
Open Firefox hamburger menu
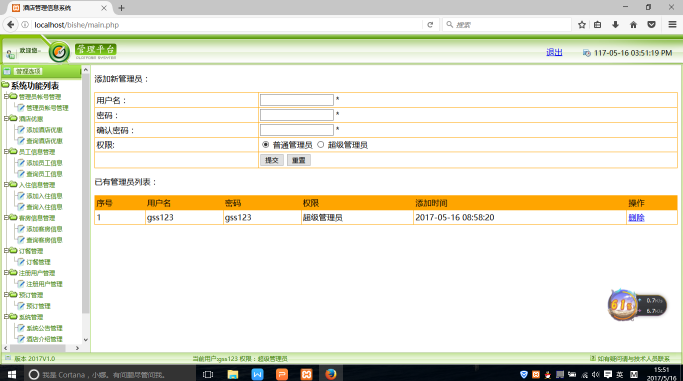(x=672, y=25)
